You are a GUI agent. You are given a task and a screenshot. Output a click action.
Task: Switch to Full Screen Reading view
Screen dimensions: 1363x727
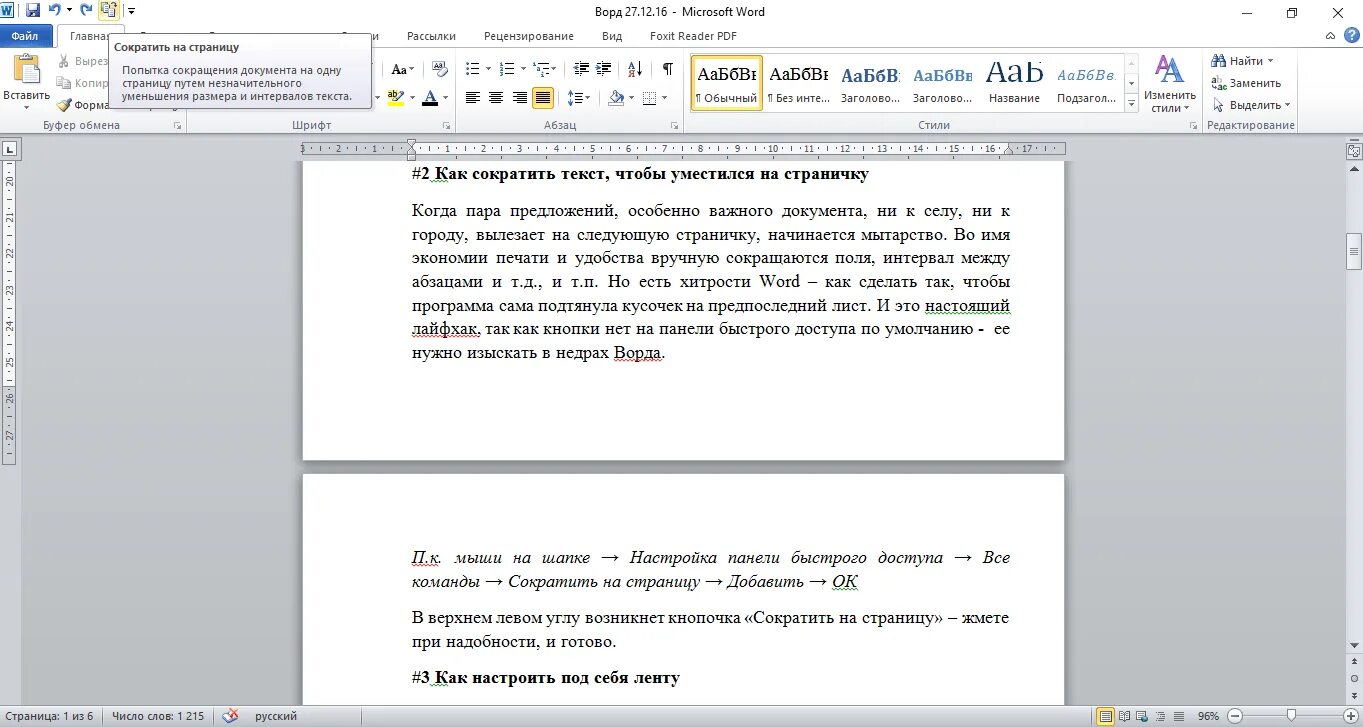[1124, 716]
